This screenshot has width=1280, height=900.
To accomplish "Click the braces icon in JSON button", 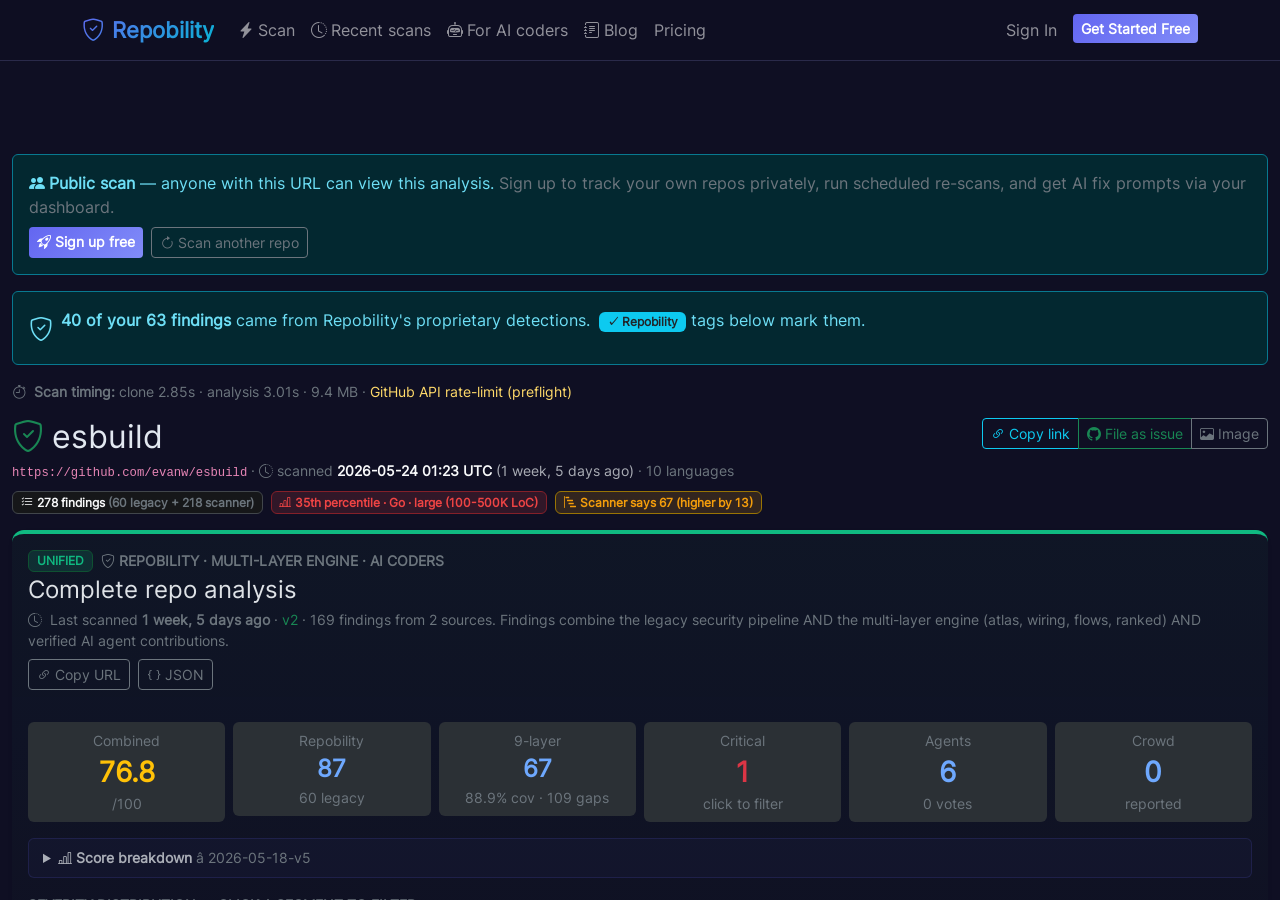I will coord(154,675).
